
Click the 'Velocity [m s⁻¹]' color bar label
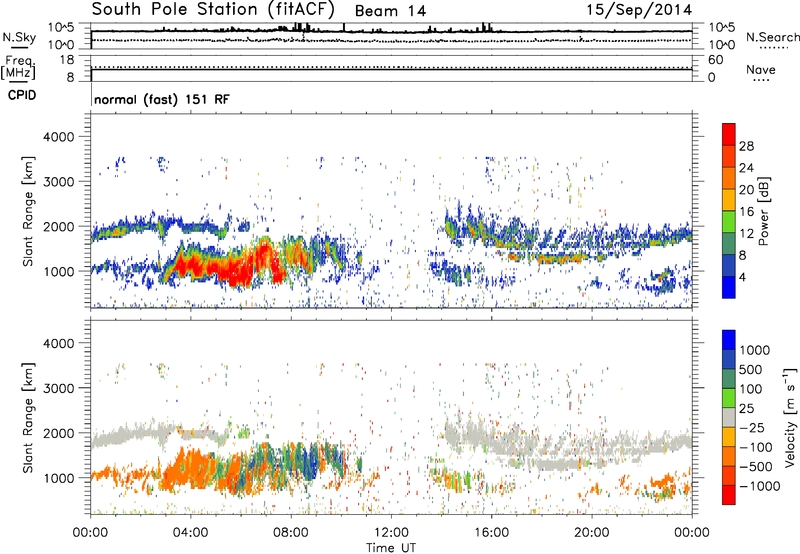(790, 417)
